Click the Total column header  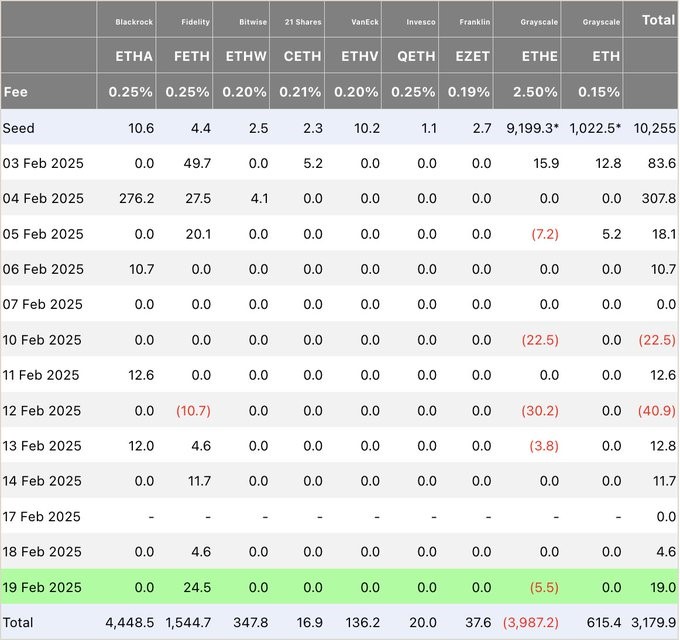(658, 20)
